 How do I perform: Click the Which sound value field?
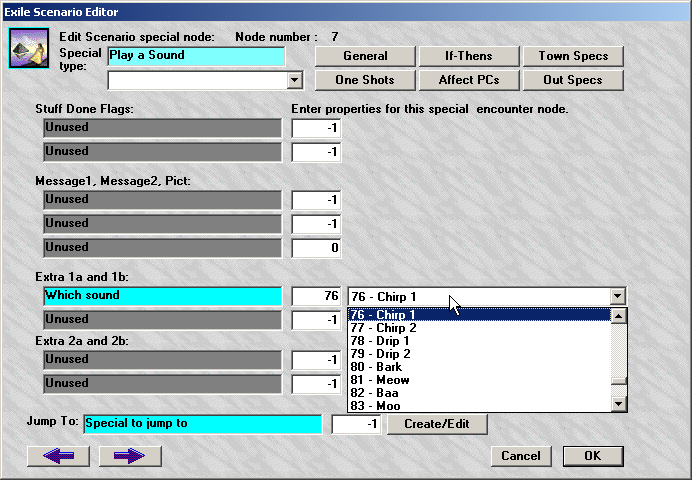click(x=316, y=296)
